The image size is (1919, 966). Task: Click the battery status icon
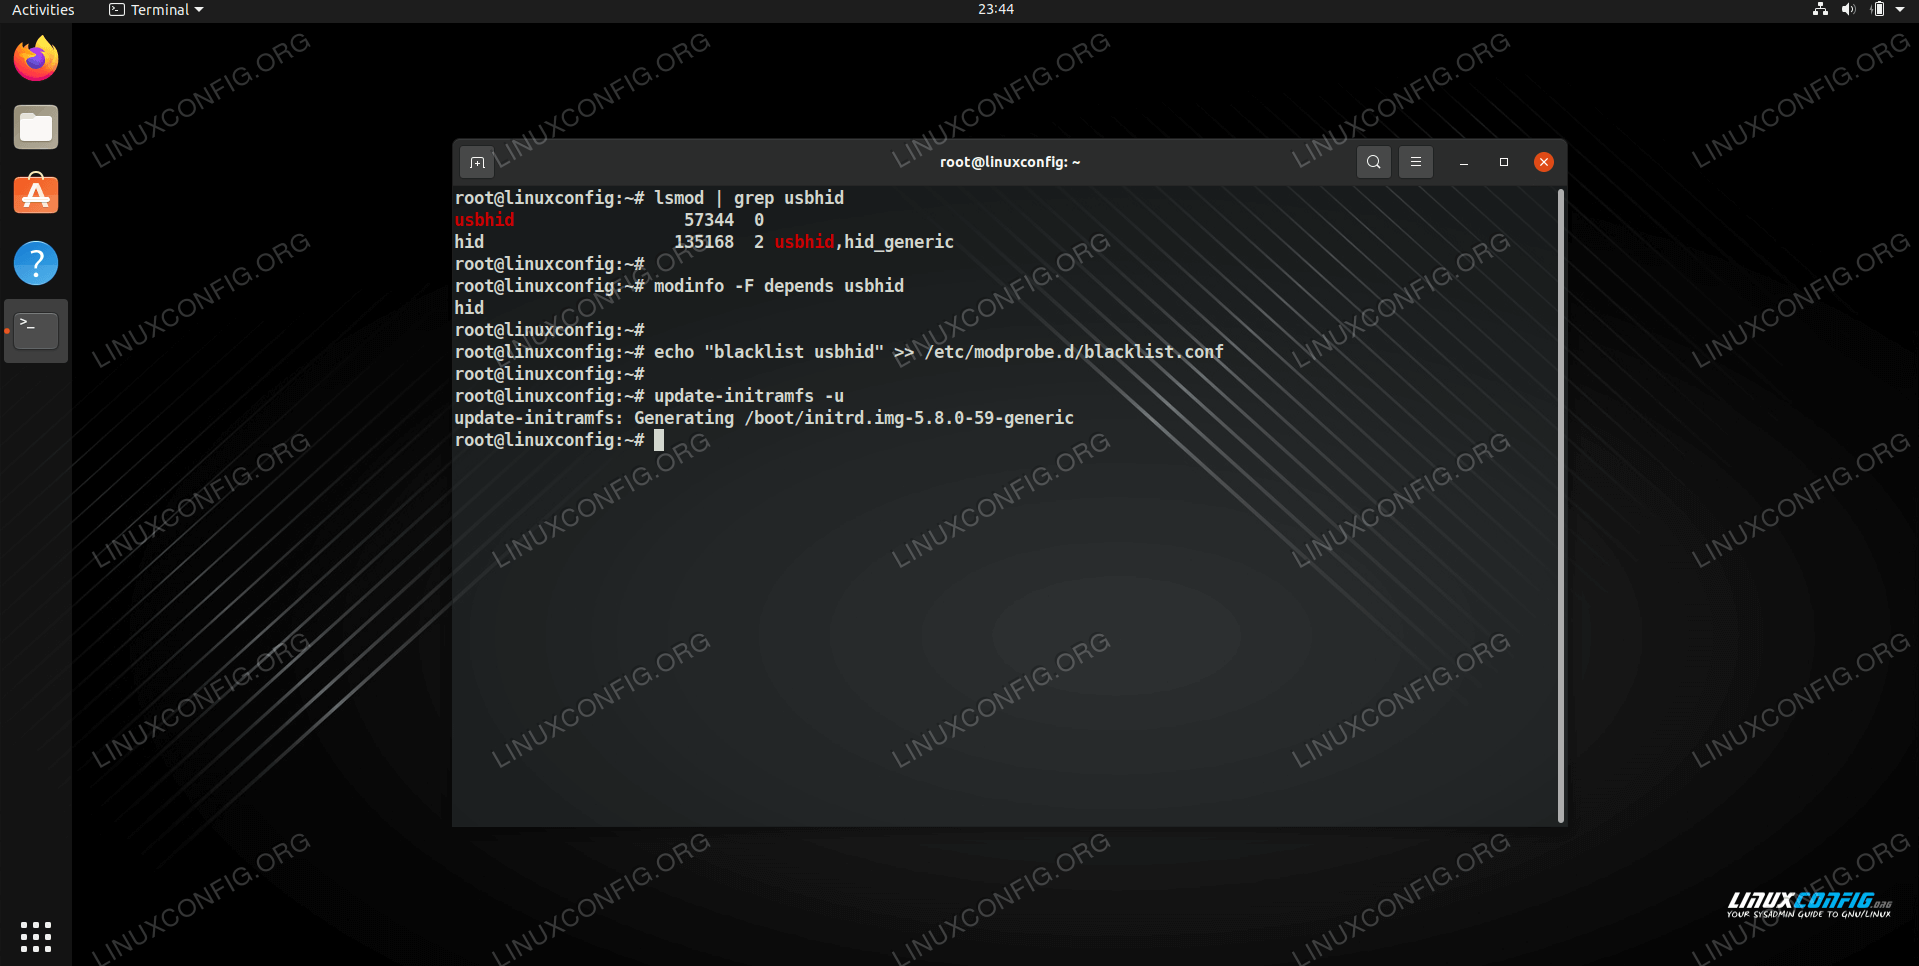[1877, 9]
